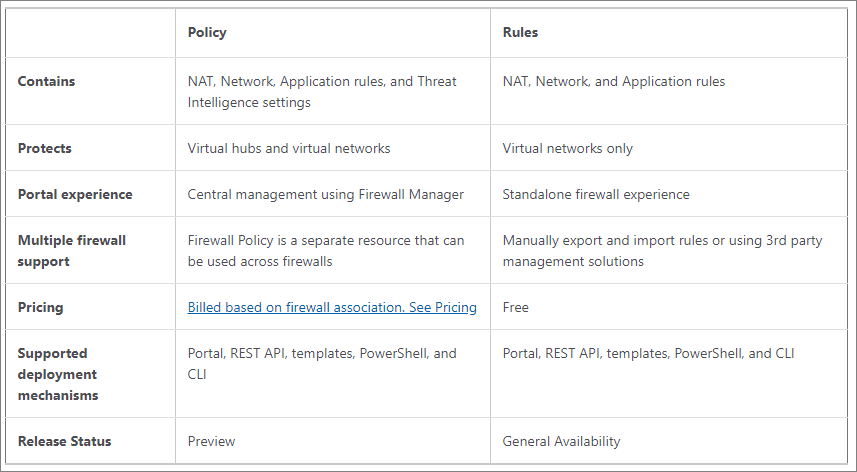The height and width of the screenshot is (472, 857).
Task: Click the Policy column header
Action: 207,32
